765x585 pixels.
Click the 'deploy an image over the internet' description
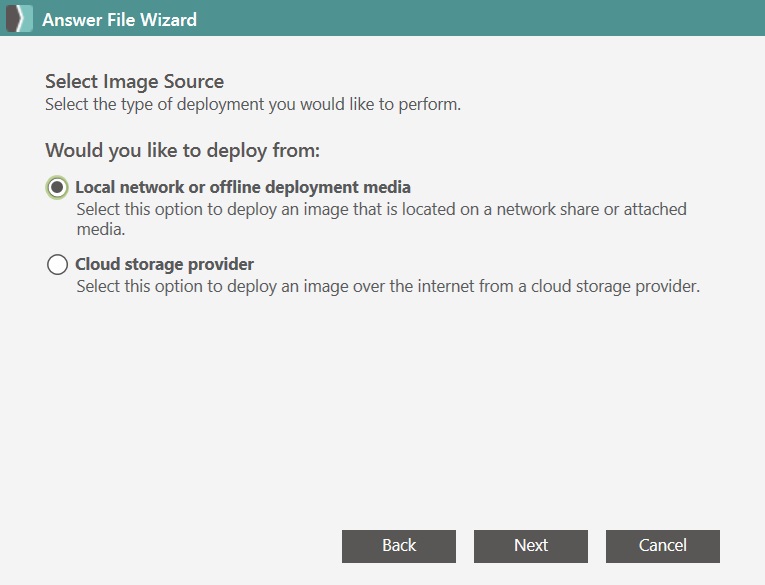click(x=388, y=286)
